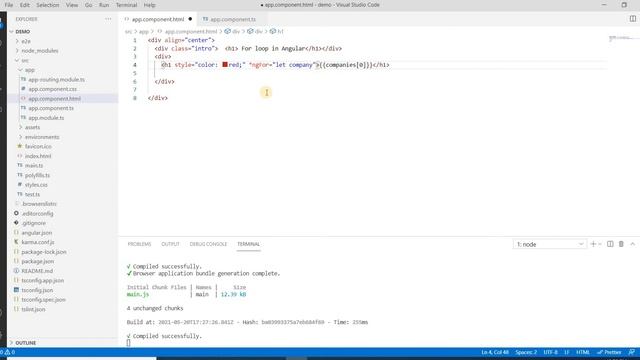The width and height of the screenshot is (640, 360).
Task: Open the View menu
Action: pos(72,5)
